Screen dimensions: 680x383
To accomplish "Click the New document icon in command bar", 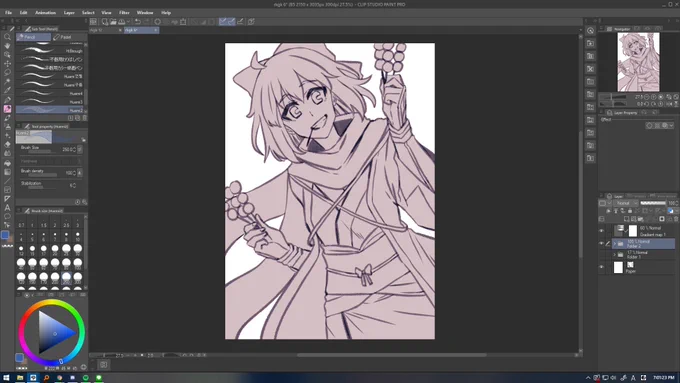I will 105,21.
